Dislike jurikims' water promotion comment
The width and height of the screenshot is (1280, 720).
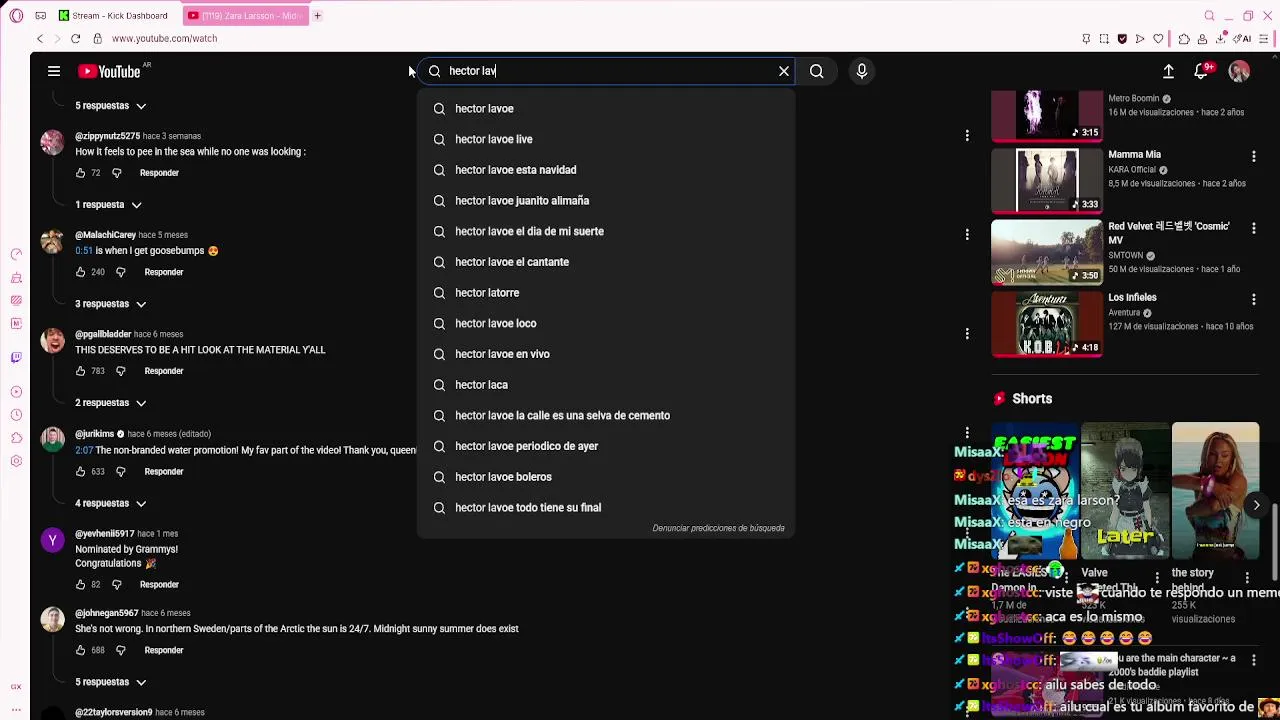(x=121, y=472)
